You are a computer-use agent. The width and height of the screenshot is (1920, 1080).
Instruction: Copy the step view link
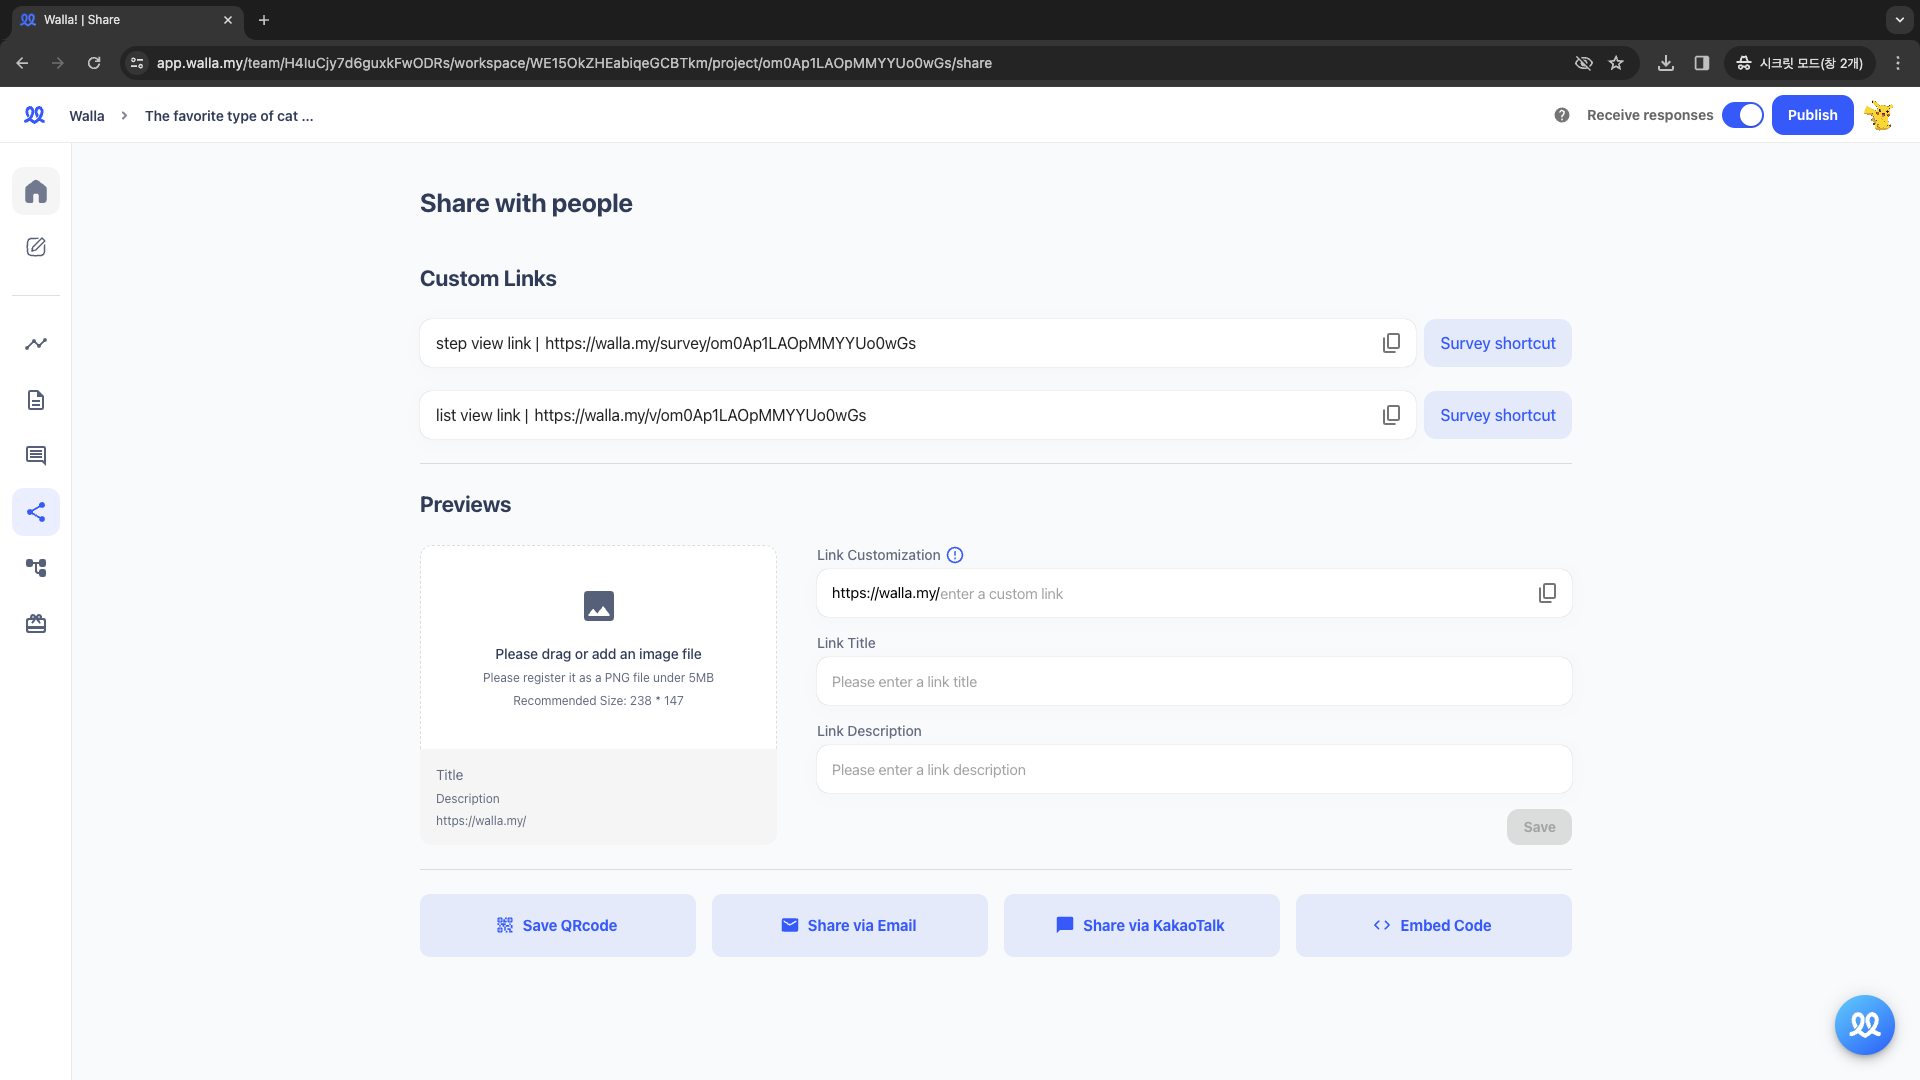(1391, 343)
